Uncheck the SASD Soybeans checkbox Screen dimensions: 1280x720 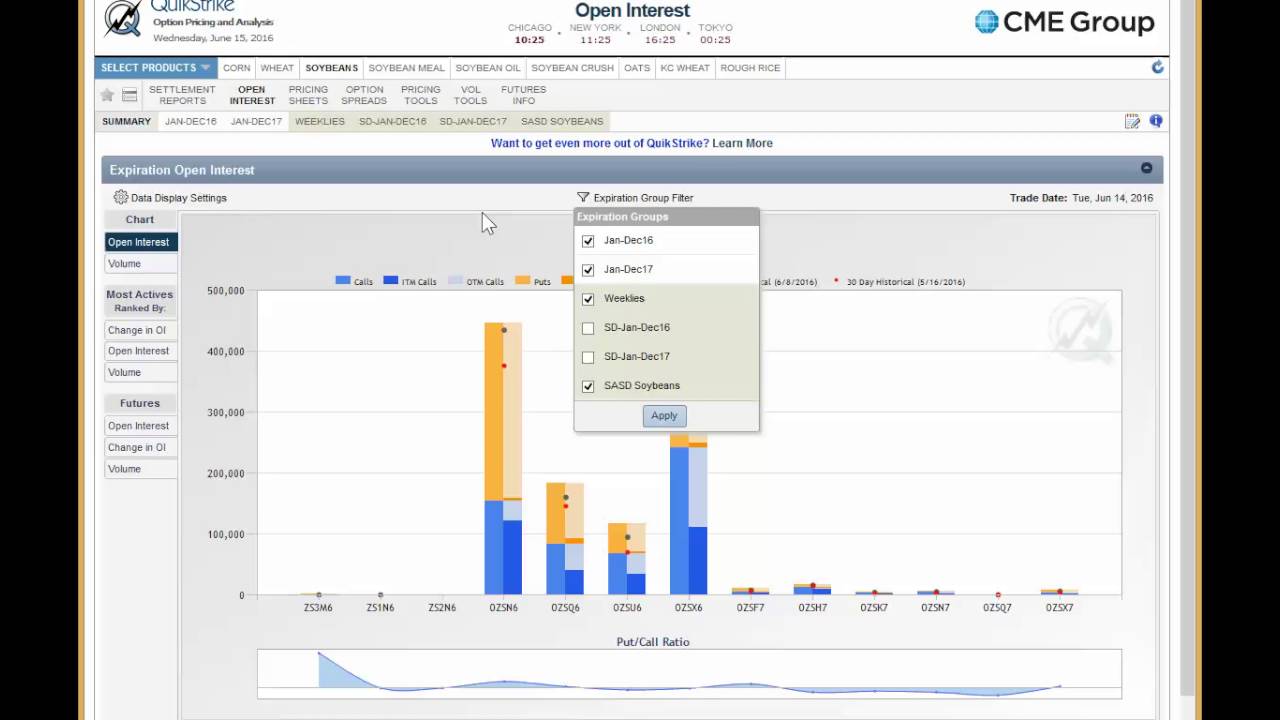tap(588, 386)
